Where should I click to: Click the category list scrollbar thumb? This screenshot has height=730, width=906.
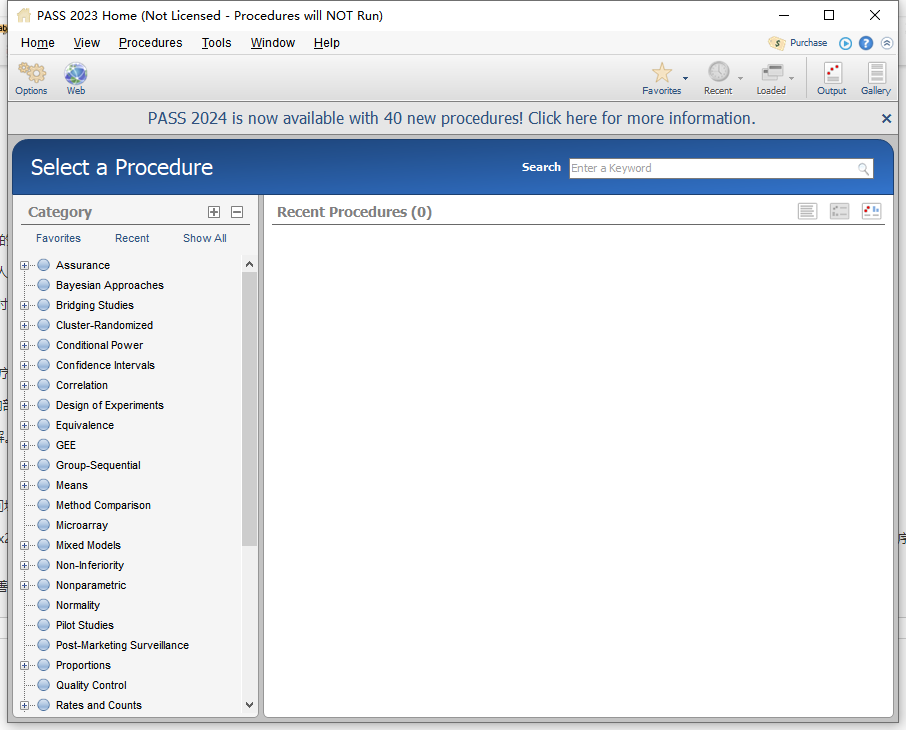coord(249,409)
